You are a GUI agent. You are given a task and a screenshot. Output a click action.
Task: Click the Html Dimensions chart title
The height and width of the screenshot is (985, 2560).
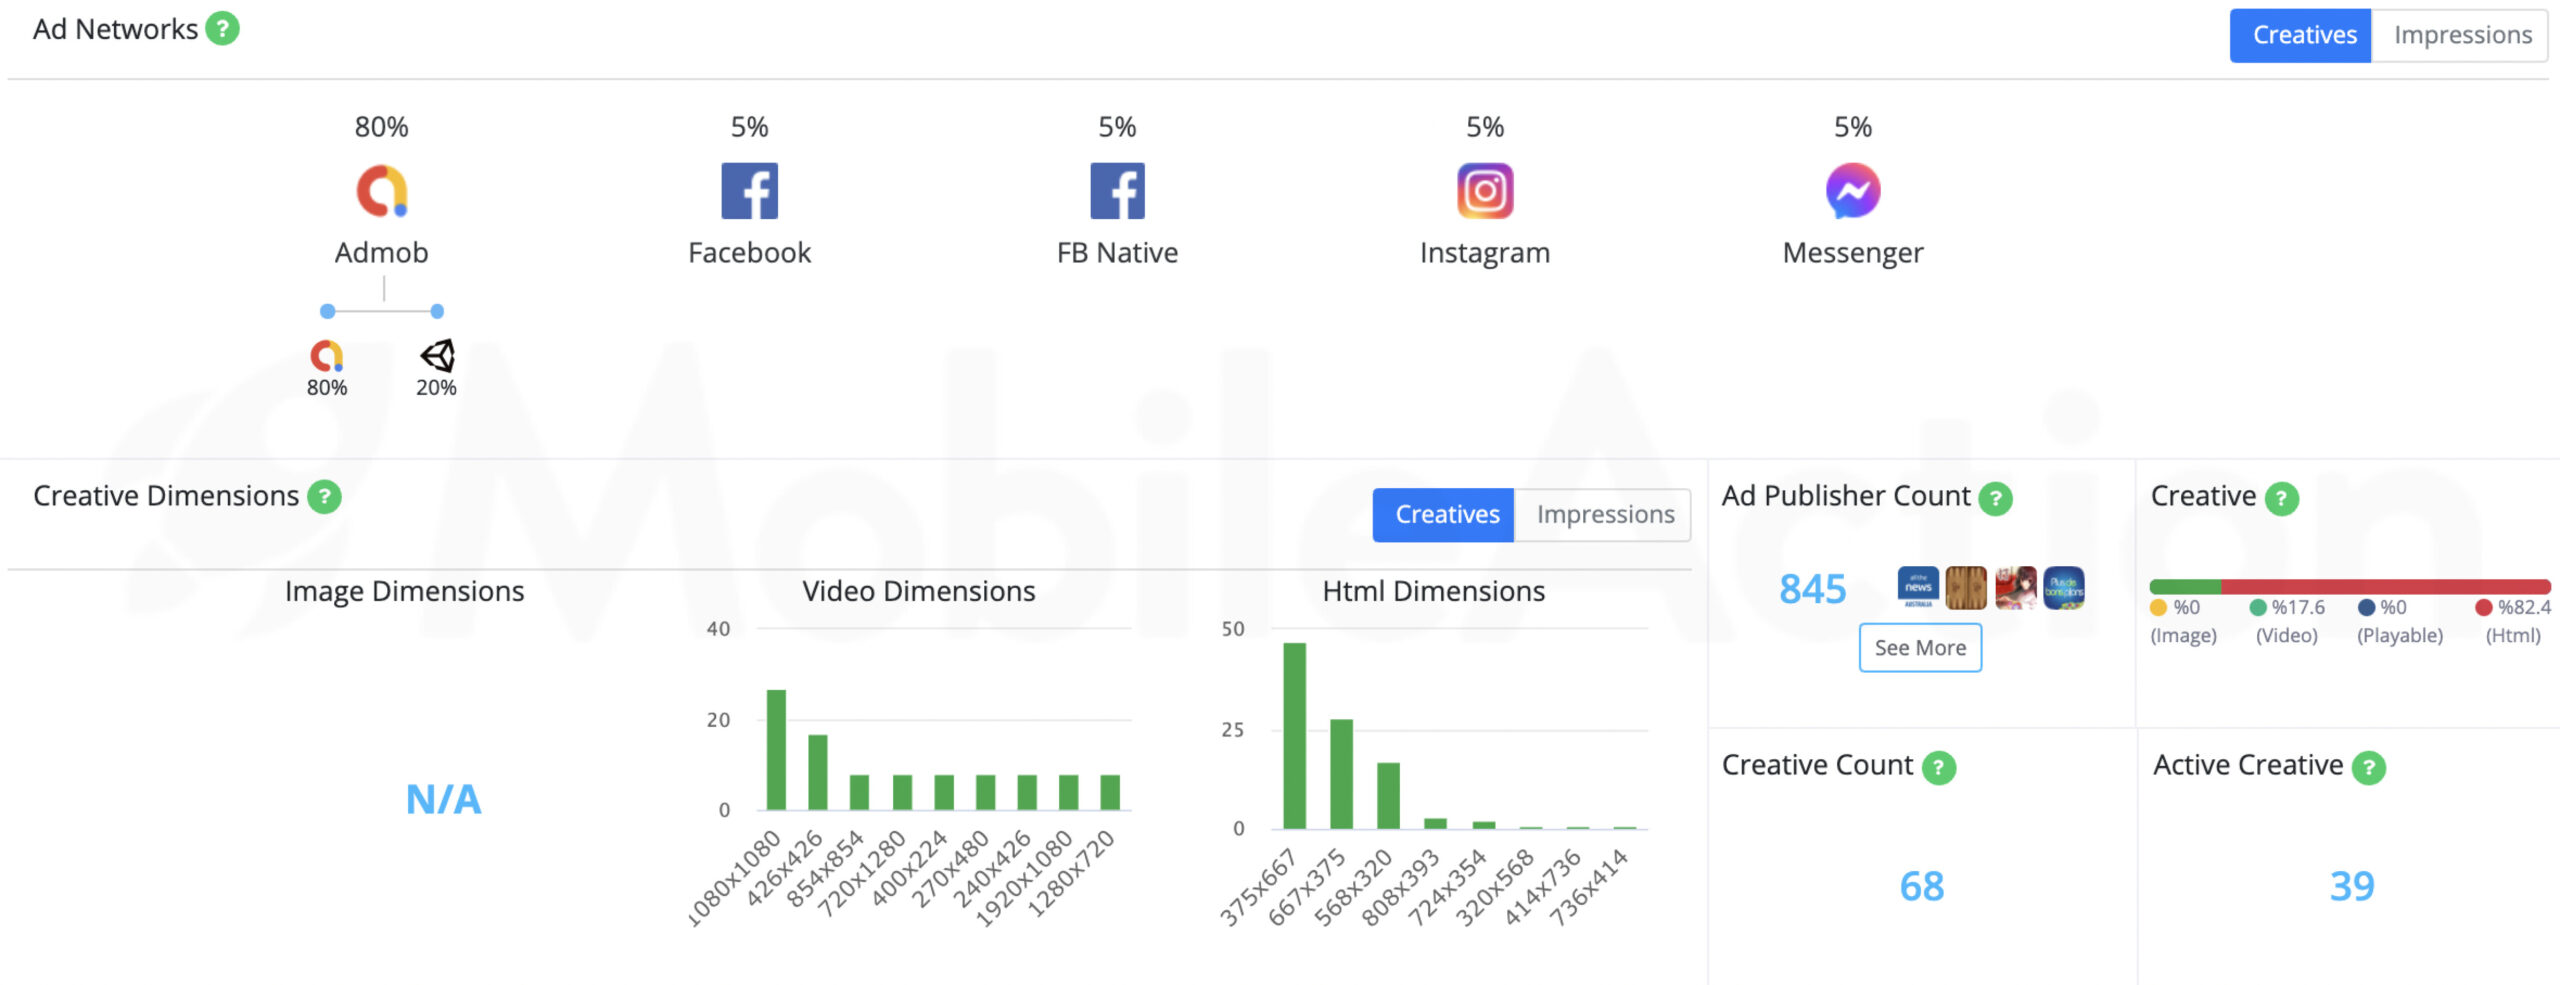coord(1433,591)
